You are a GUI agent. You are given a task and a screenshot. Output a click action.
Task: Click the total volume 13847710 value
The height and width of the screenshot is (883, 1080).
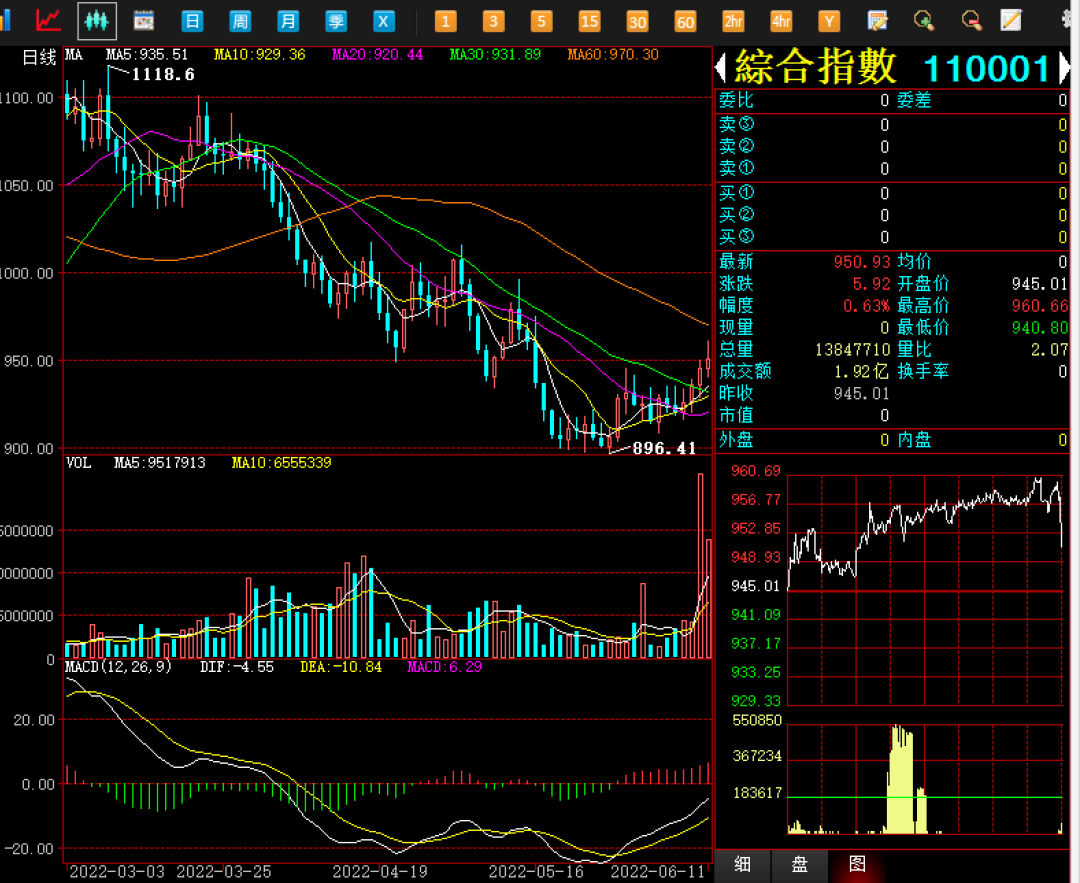853,350
